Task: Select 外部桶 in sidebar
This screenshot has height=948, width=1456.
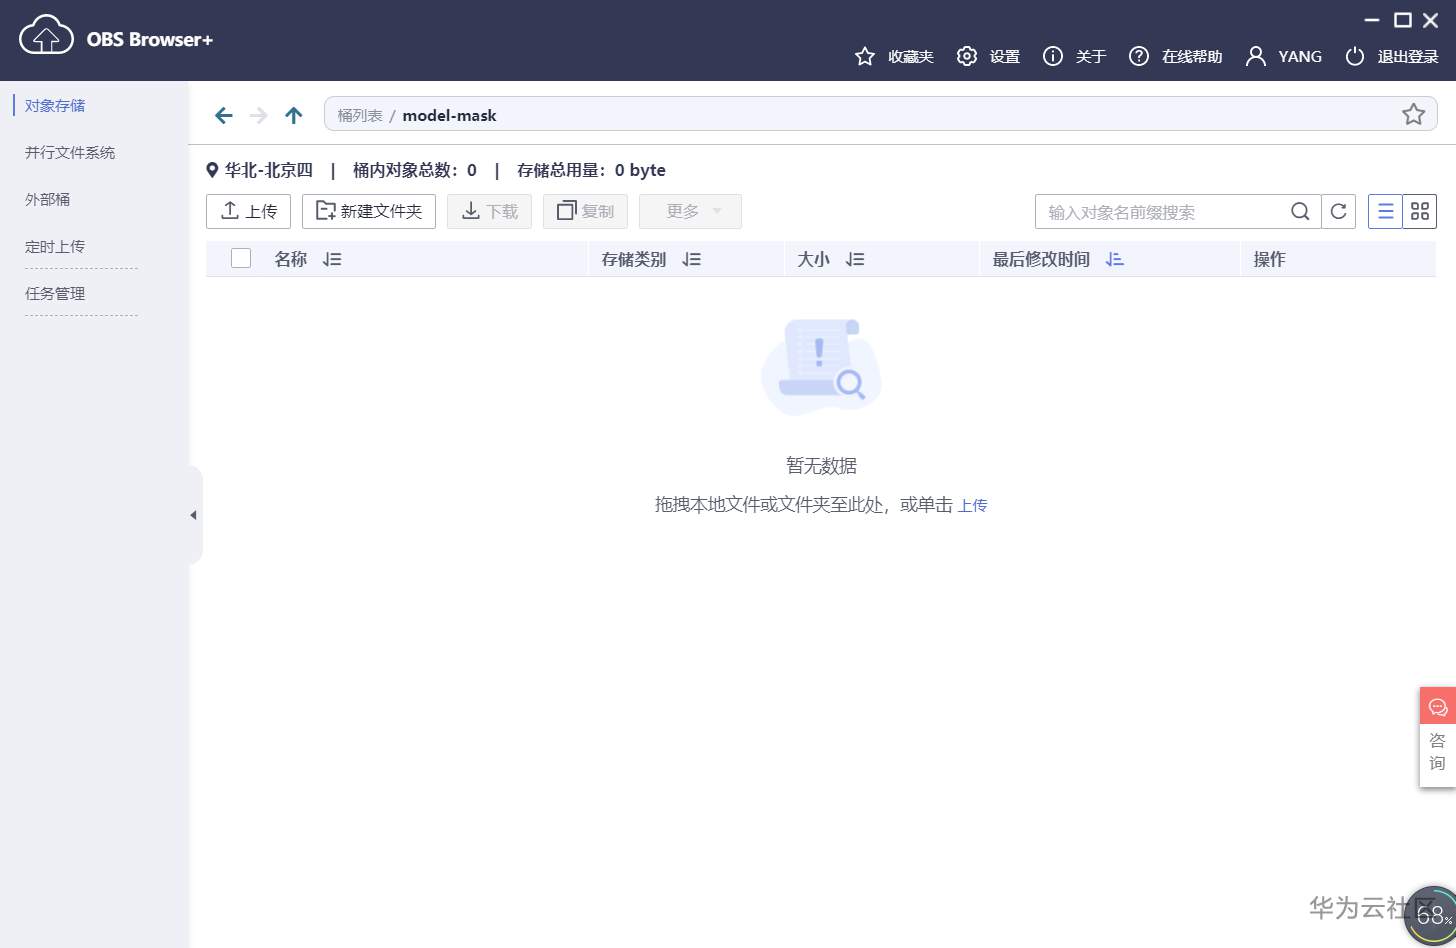Action: coord(48,199)
